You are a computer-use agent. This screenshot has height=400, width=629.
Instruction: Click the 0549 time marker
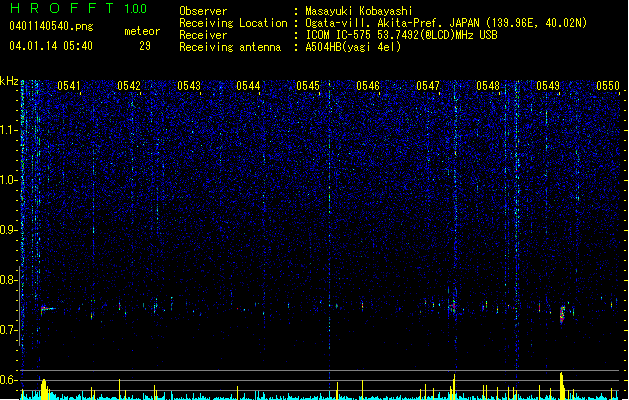(548, 86)
